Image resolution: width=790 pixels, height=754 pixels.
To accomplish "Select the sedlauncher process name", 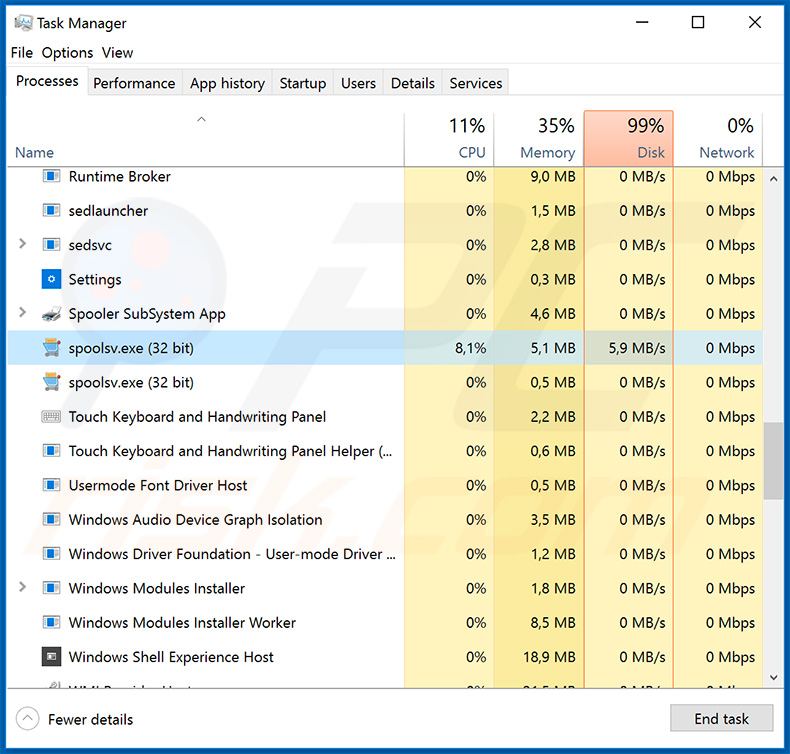I will tap(108, 211).
